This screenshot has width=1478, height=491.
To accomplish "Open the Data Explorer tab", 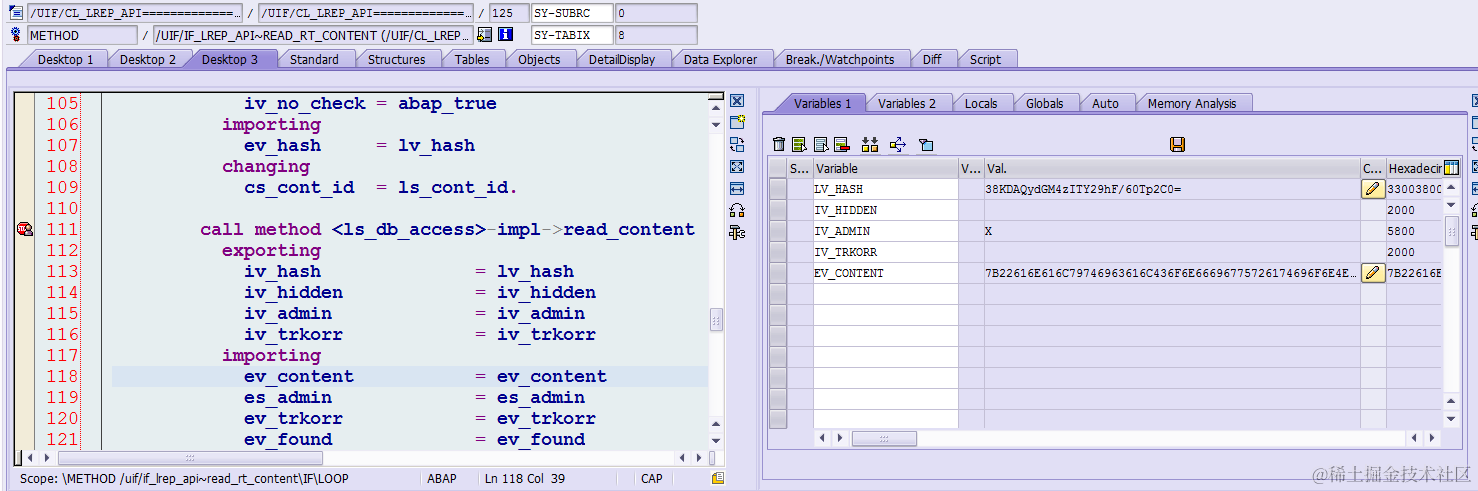I will (x=721, y=59).
